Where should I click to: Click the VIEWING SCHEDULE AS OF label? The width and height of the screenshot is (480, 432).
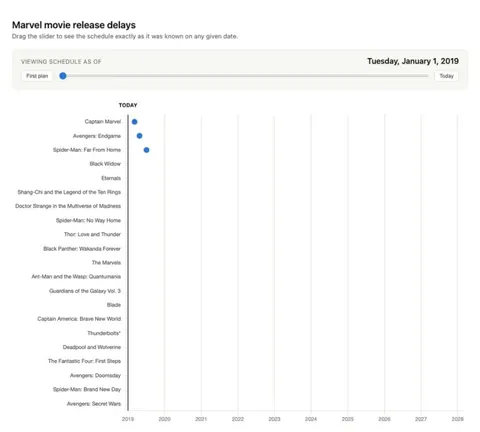(x=61, y=62)
